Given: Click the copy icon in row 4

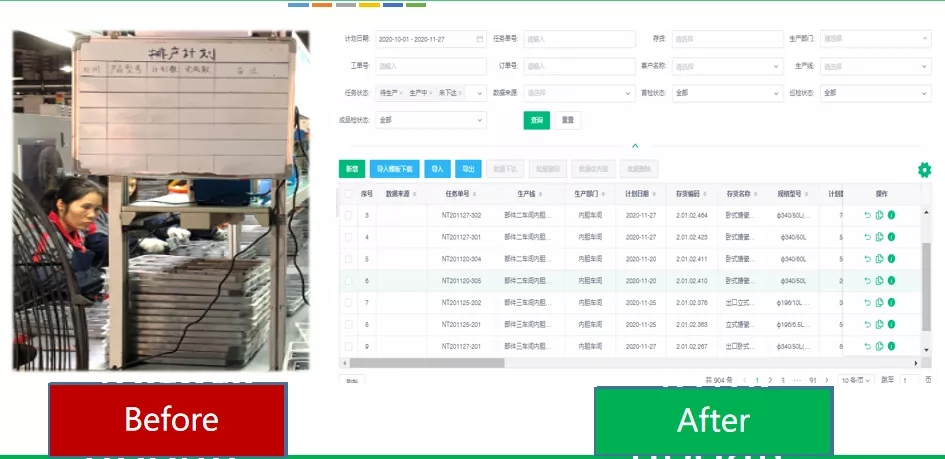Looking at the screenshot, I should click(879, 237).
